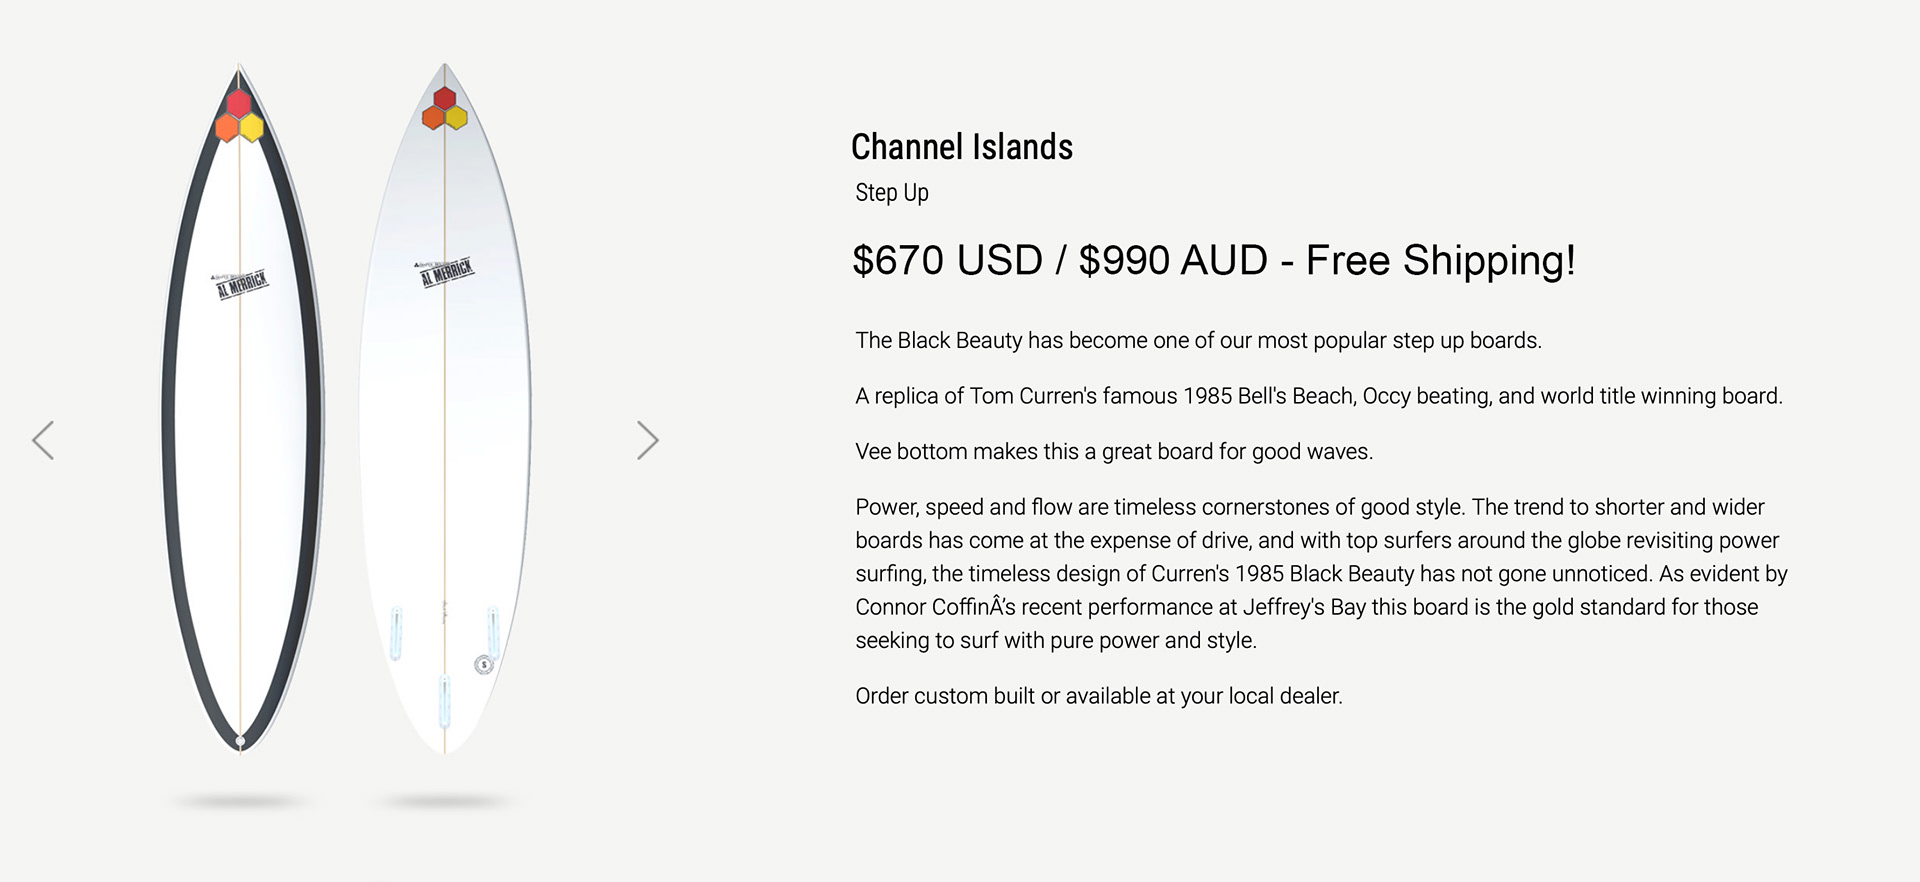Click the circular stamp near the board's fins

(484, 664)
